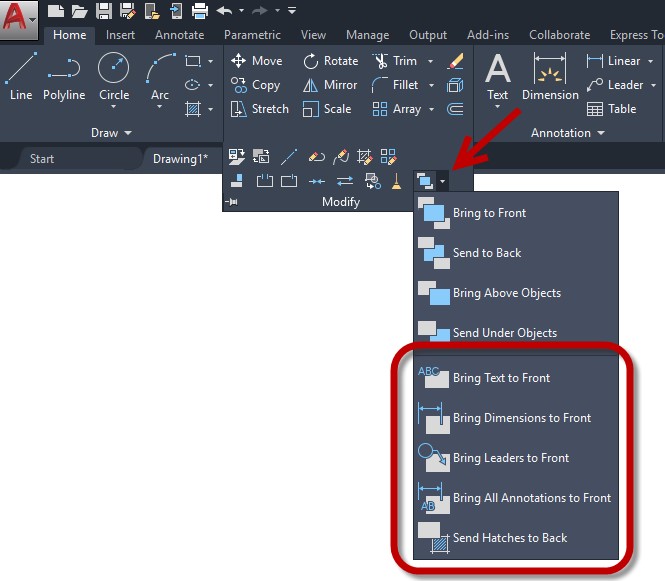Choose Bring Text to Front
This screenshot has width=665, height=581.
[516, 378]
